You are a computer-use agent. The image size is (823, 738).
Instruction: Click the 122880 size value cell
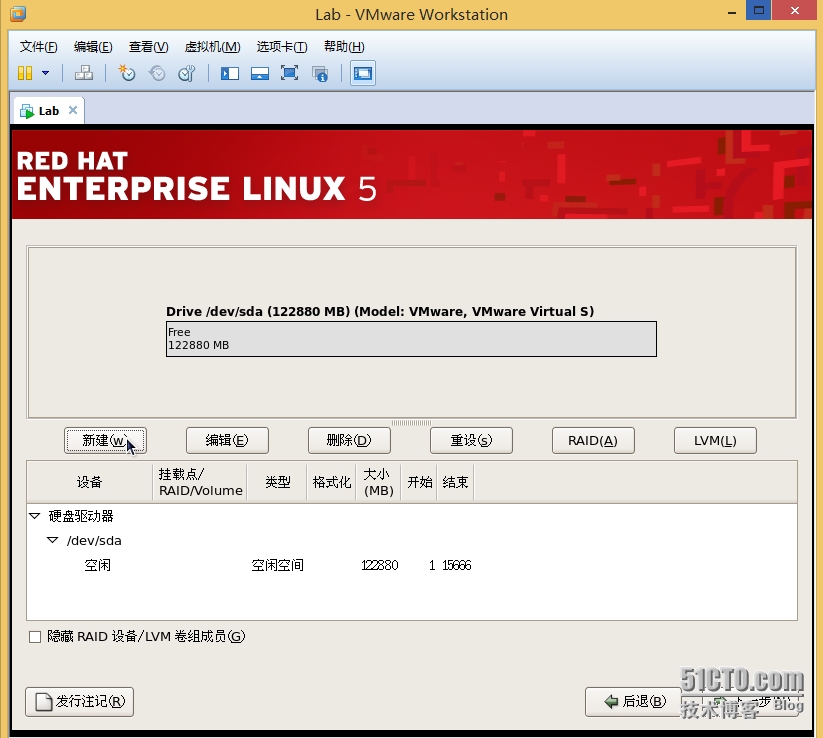click(379, 565)
